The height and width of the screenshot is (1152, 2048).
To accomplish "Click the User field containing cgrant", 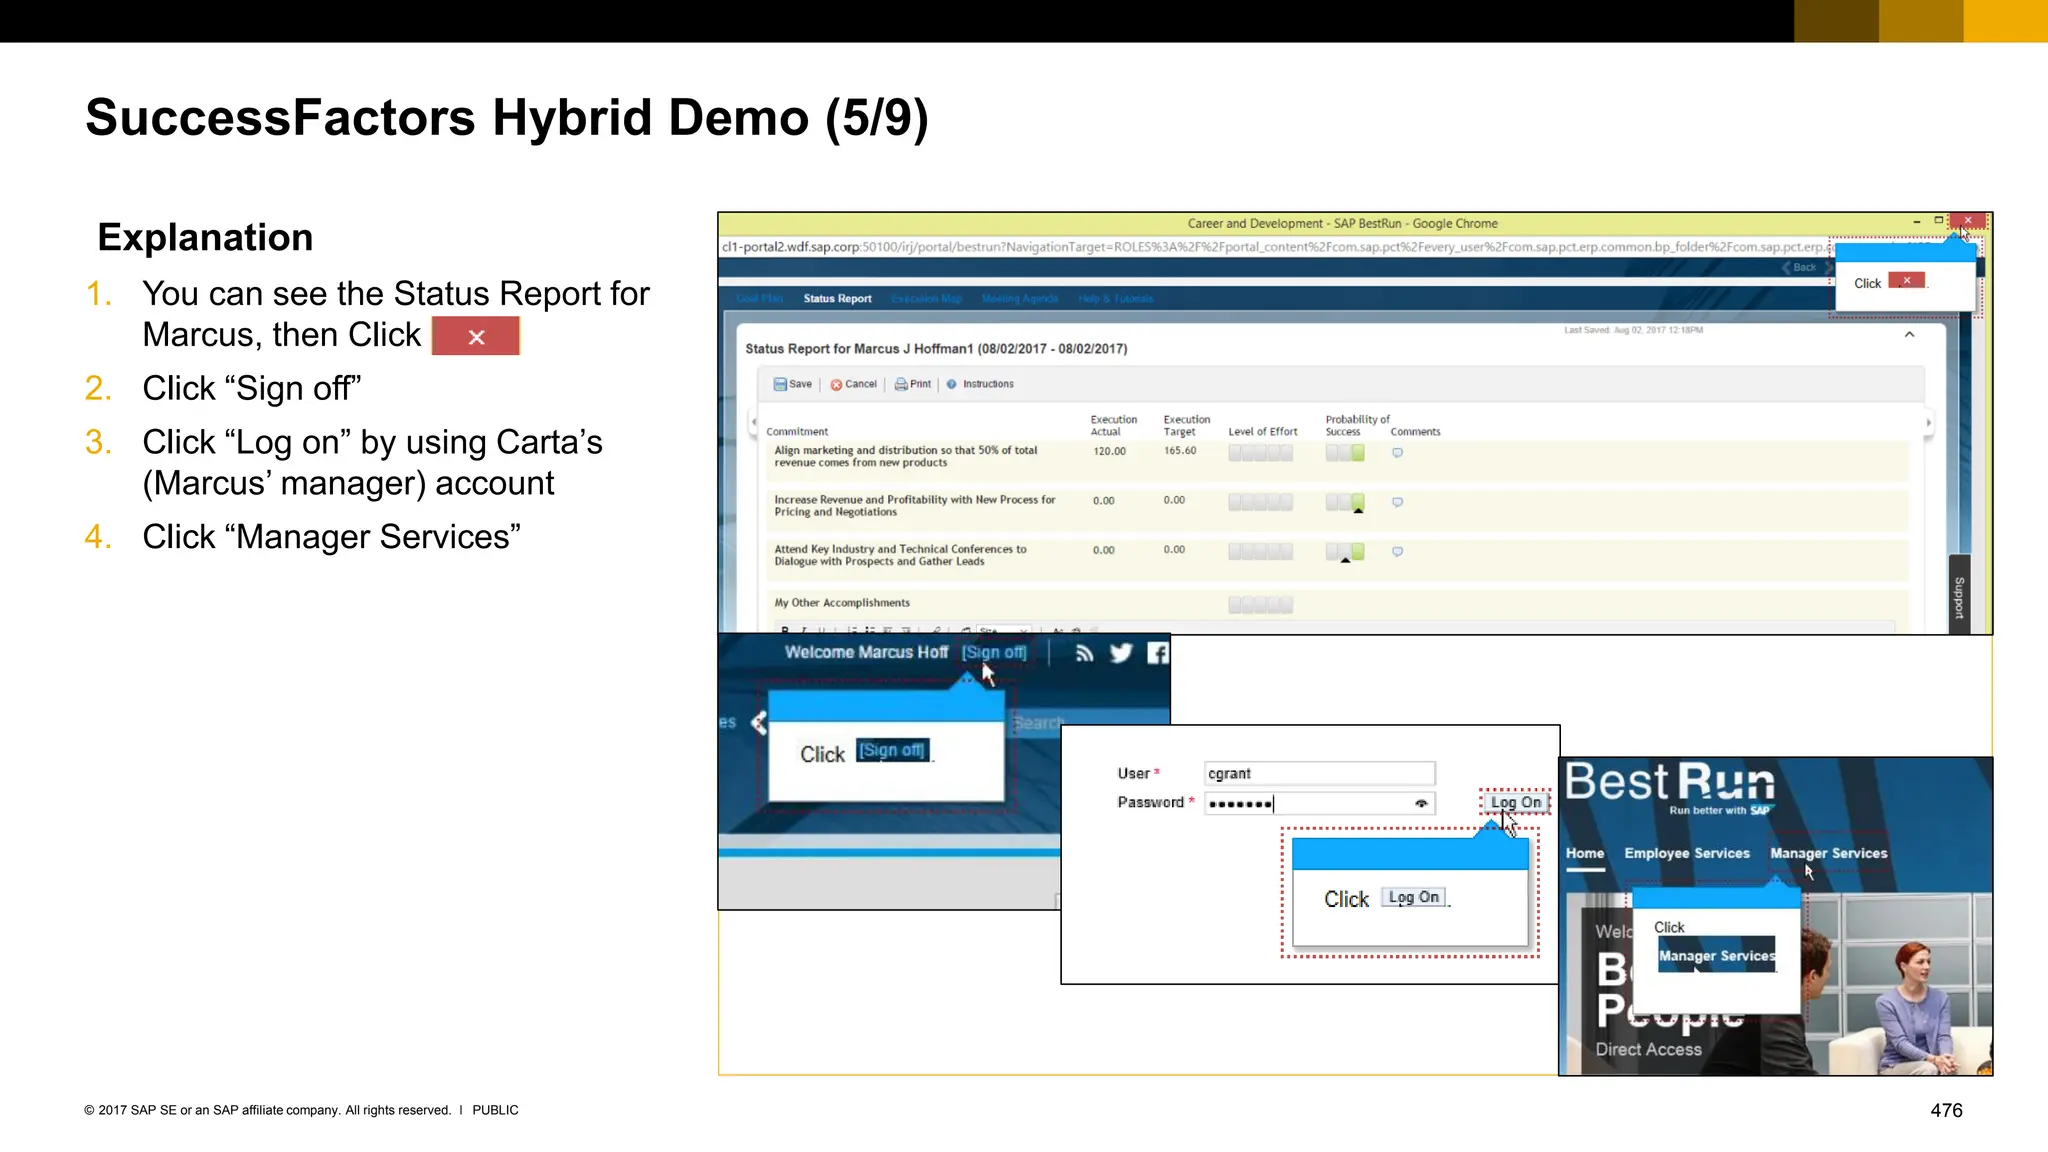I will 1320,774.
